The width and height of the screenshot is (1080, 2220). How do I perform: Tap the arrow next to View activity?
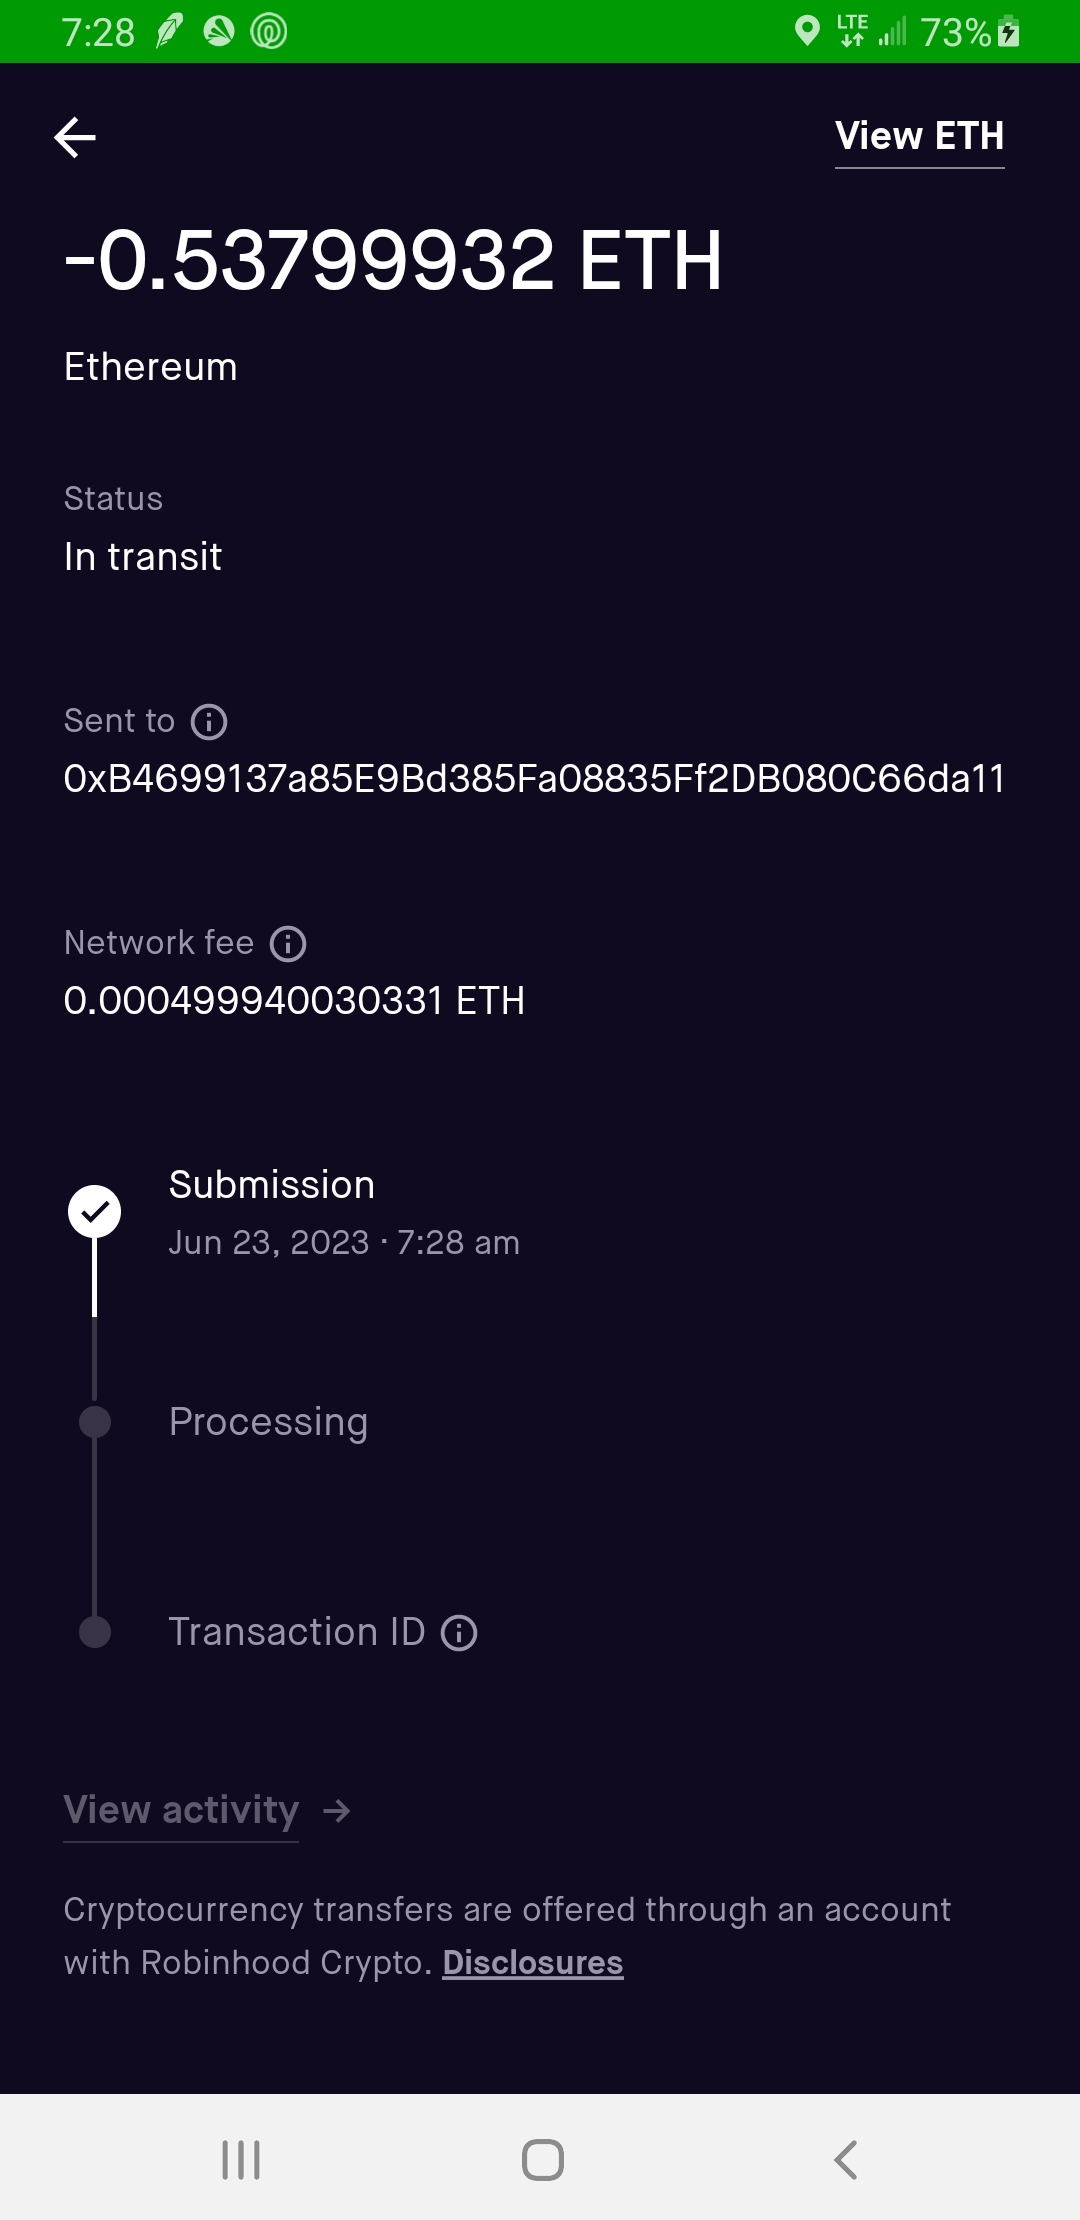click(337, 1811)
